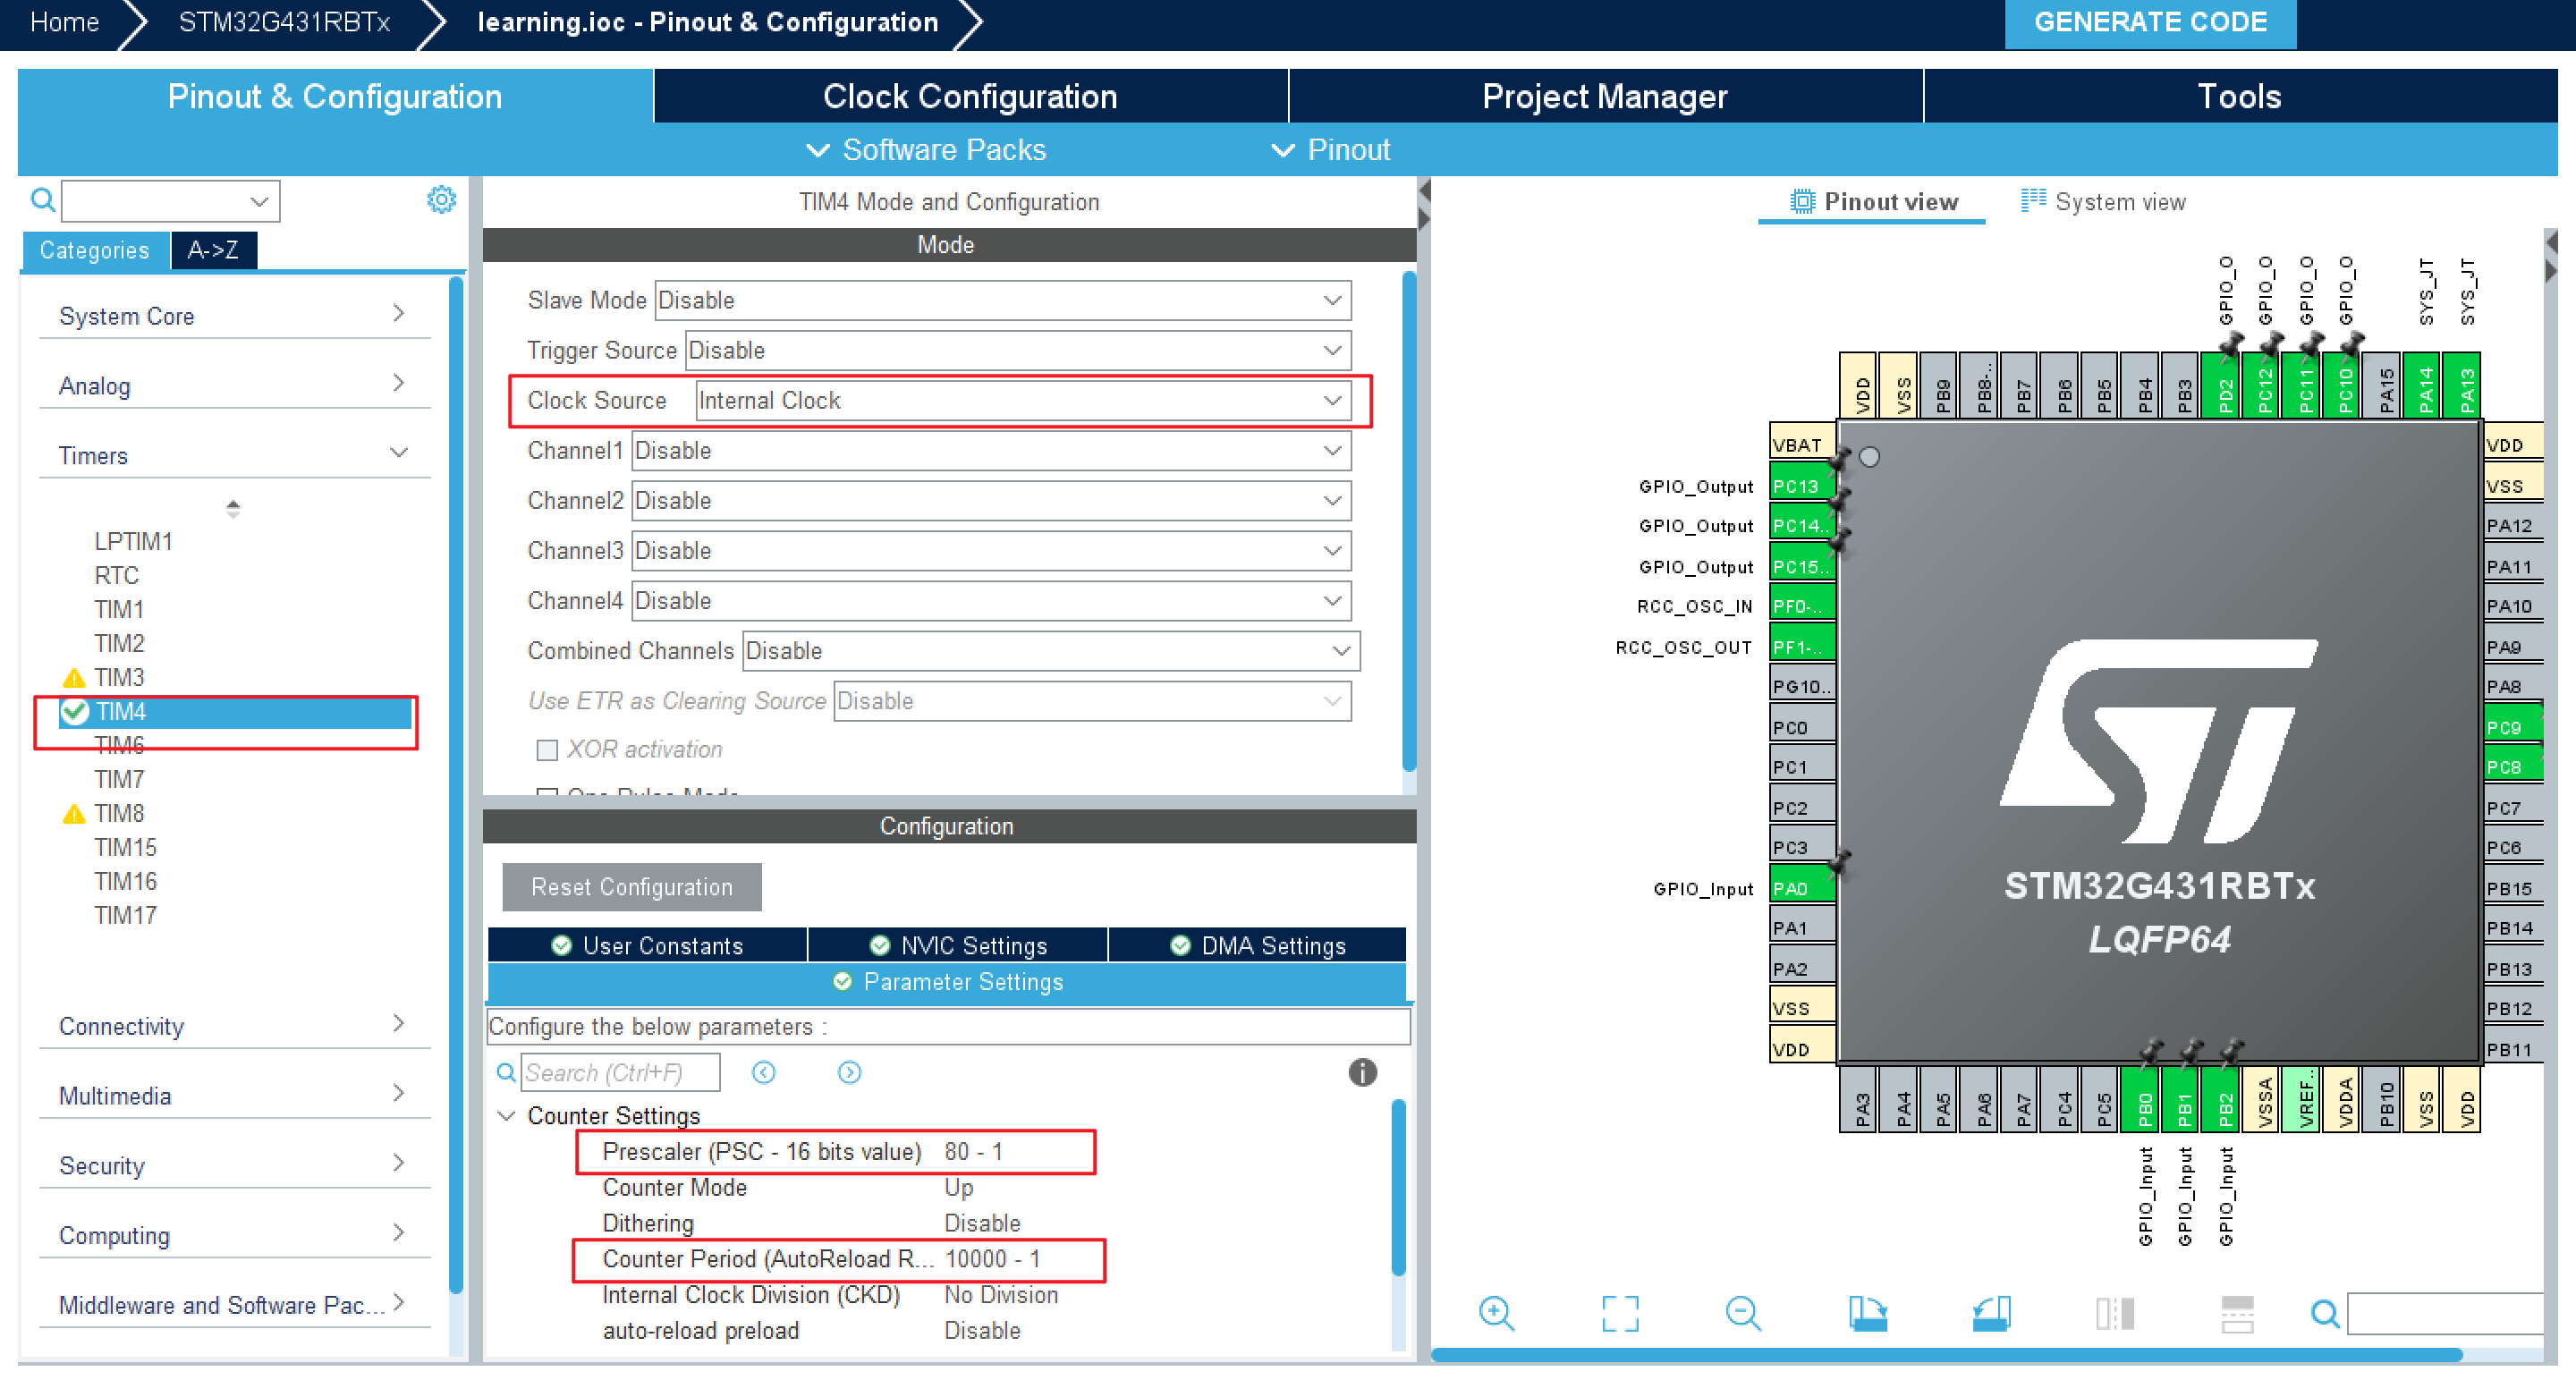
Task: Open the Channel1 dropdown
Action: (990, 451)
